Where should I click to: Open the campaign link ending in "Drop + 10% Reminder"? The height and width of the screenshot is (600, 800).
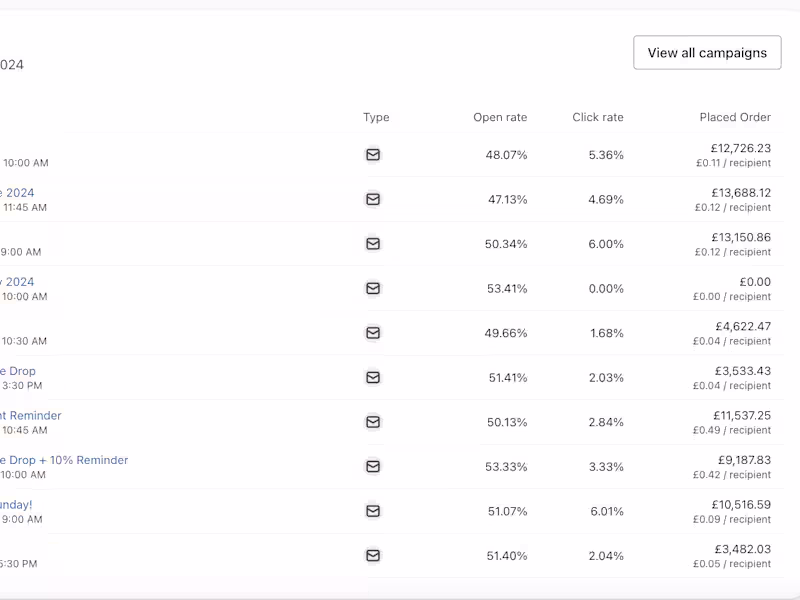pyautogui.click(x=66, y=460)
